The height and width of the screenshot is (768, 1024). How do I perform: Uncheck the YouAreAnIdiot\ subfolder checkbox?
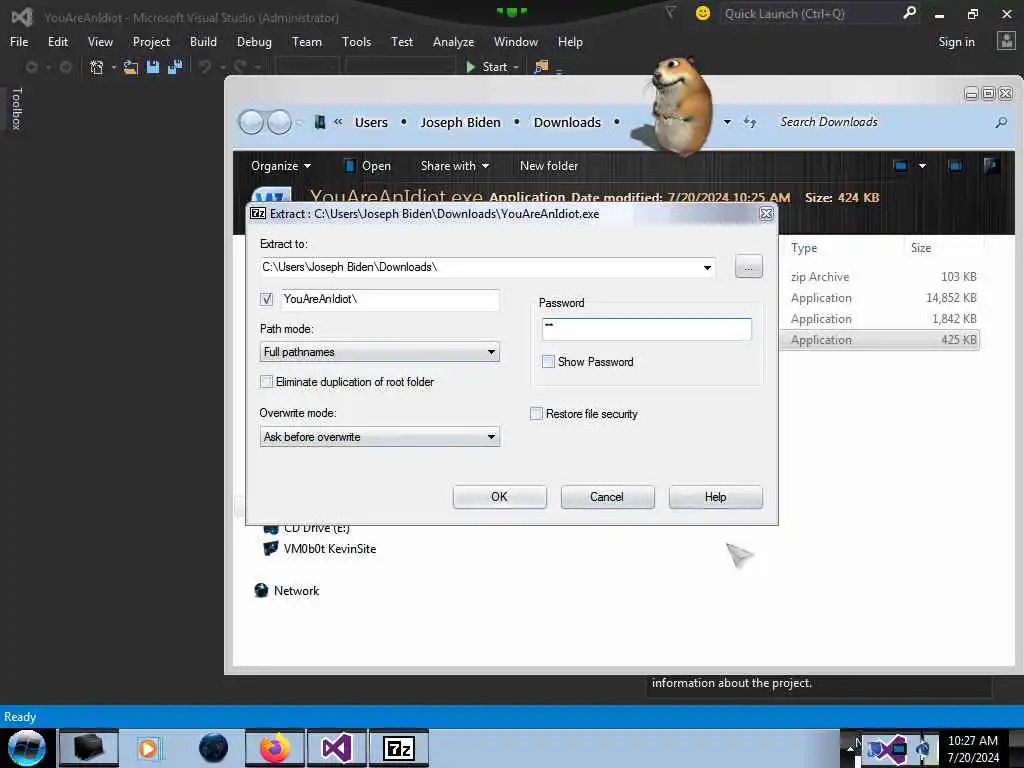(x=266, y=299)
